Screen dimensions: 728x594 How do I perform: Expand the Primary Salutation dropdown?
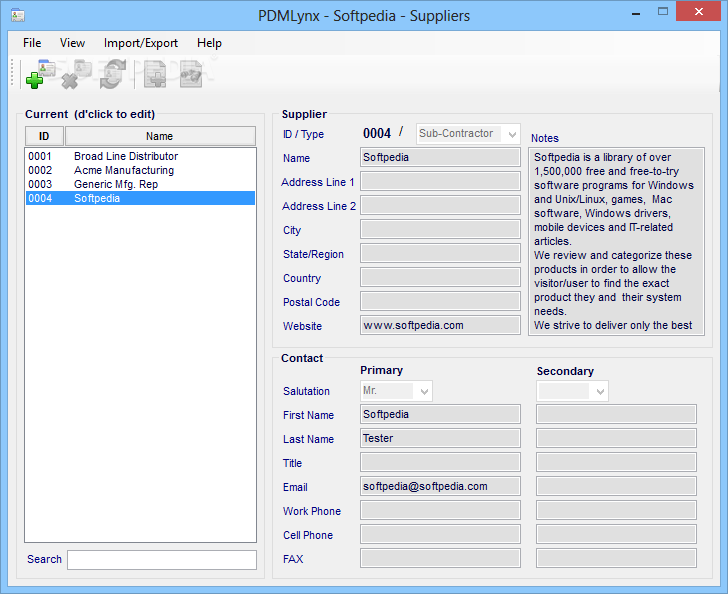pos(424,391)
